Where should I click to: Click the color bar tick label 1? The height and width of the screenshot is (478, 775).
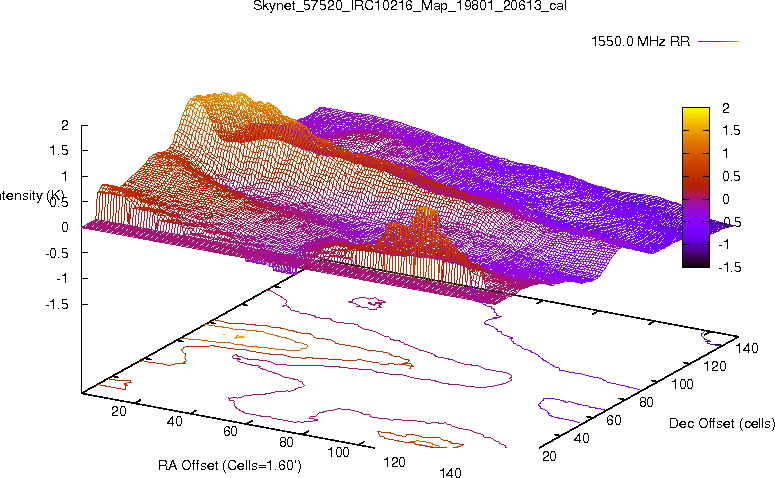click(x=726, y=153)
